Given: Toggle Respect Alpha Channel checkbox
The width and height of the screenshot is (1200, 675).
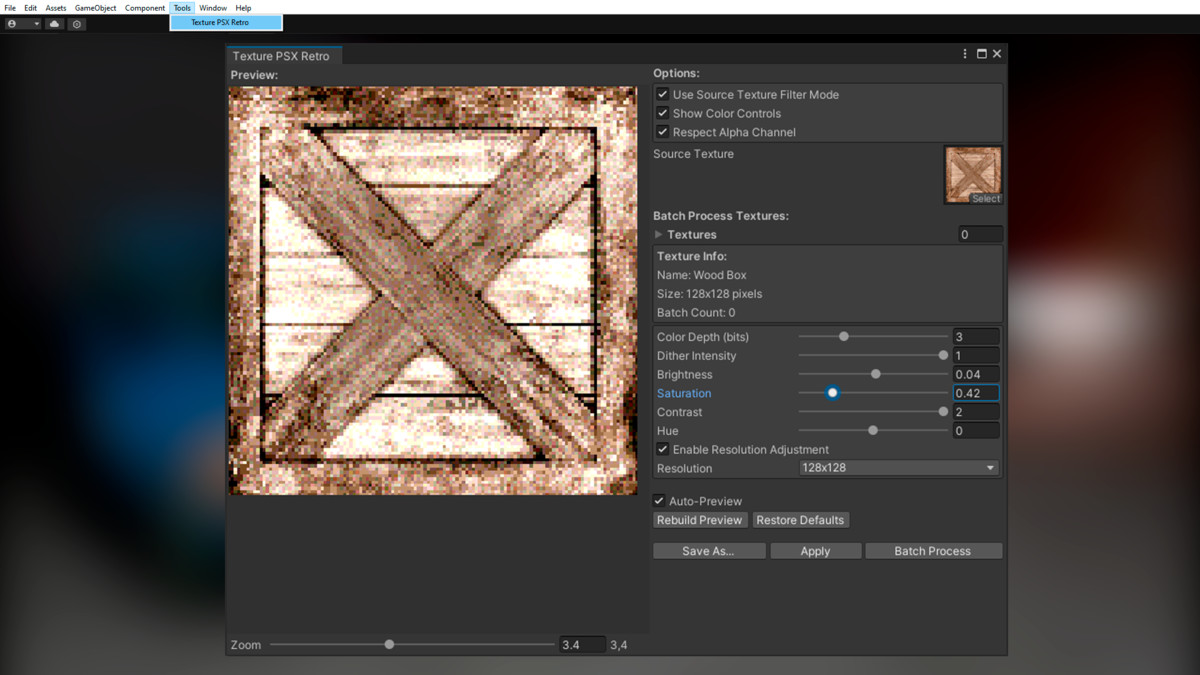Looking at the screenshot, I should (x=662, y=132).
